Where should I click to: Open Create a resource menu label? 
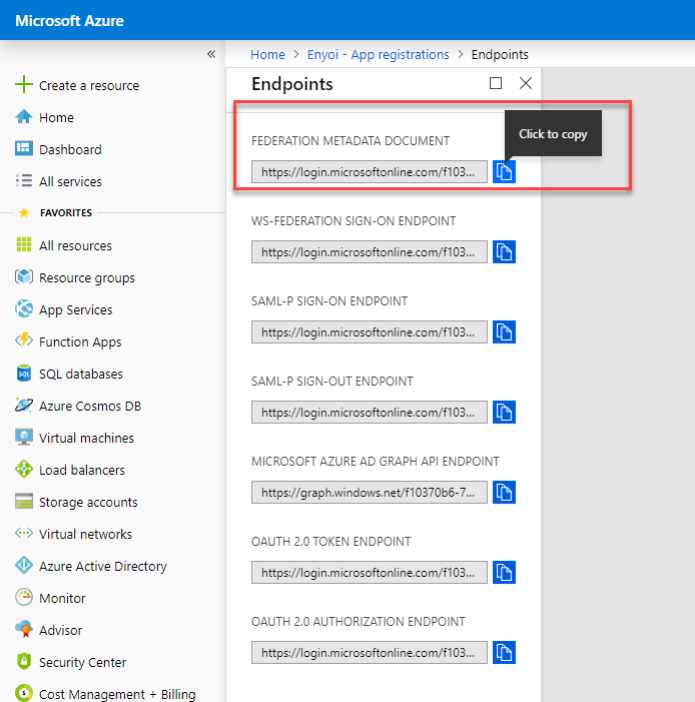click(89, 85)
